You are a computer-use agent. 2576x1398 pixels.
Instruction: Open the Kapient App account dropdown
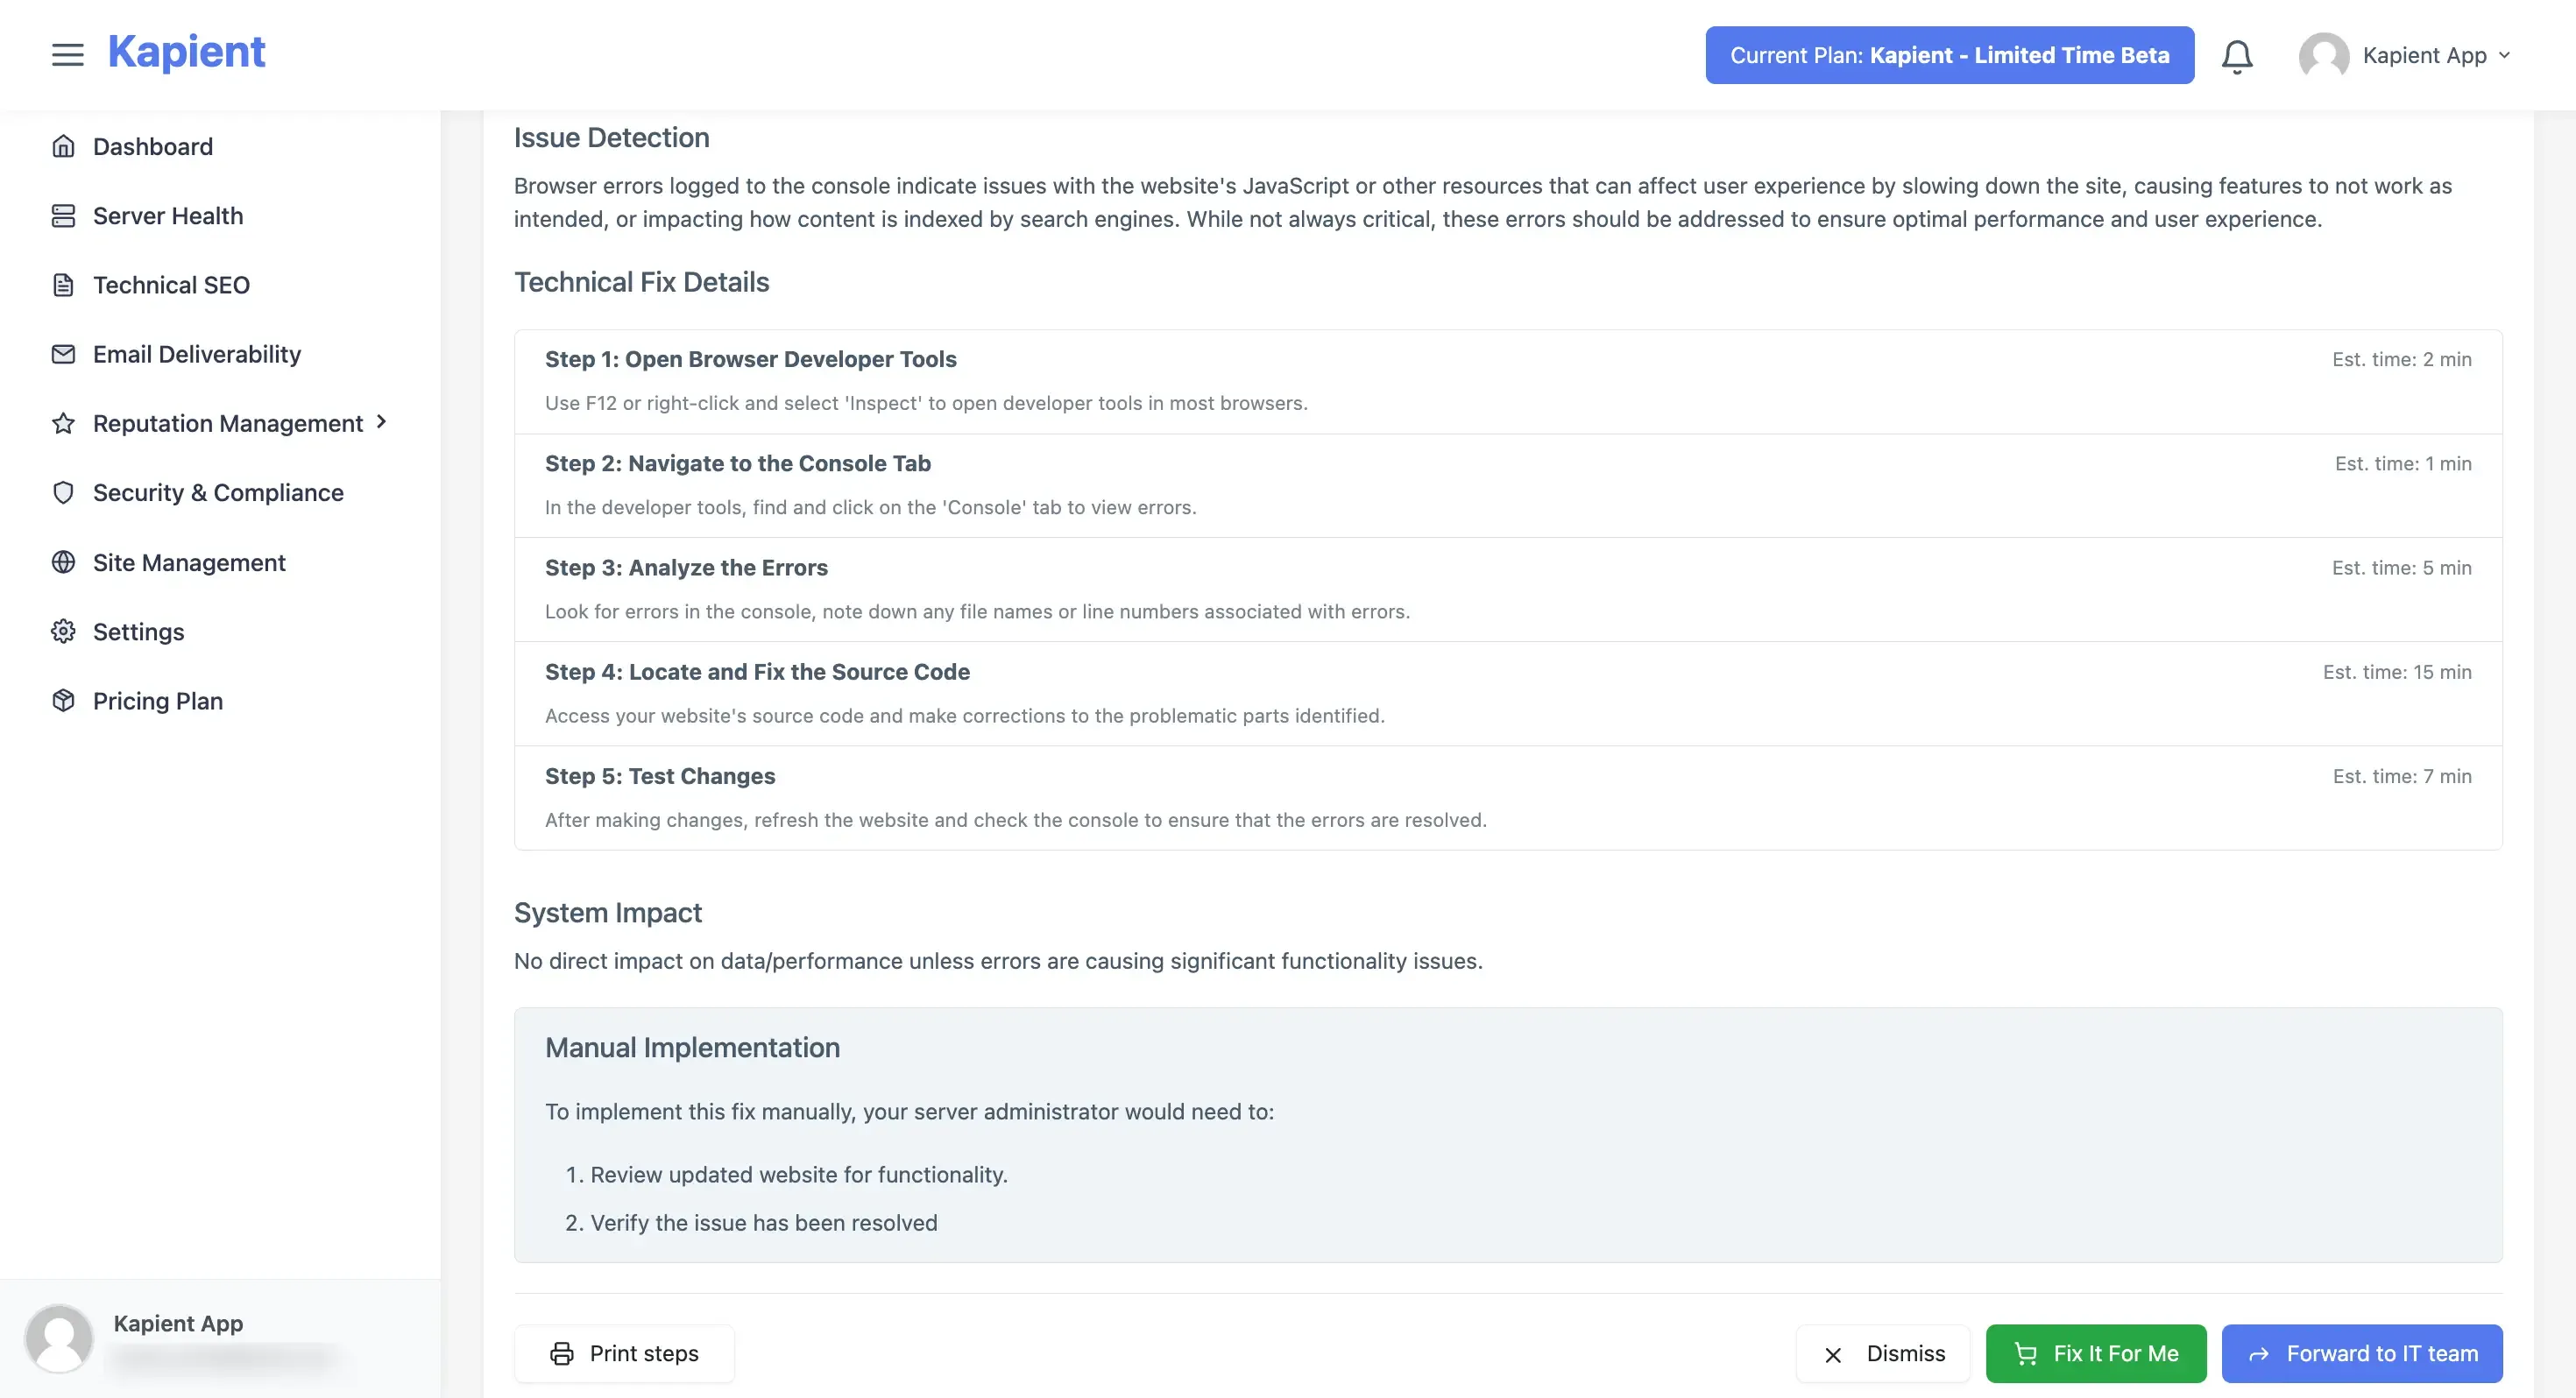(2405, 55)
